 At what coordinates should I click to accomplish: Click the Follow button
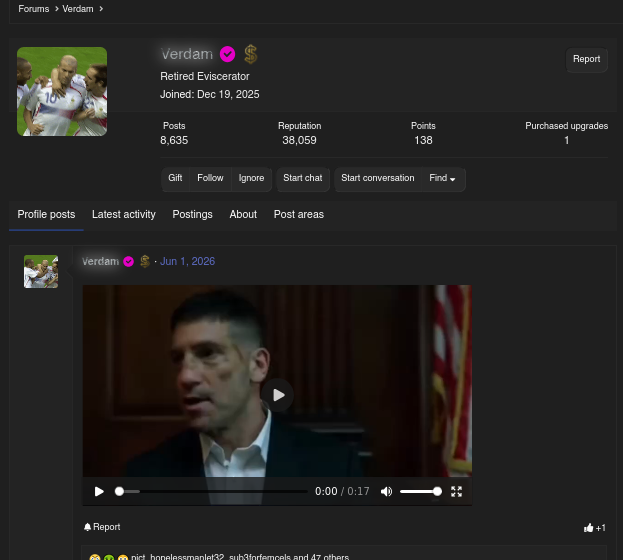tap(210, 178)
